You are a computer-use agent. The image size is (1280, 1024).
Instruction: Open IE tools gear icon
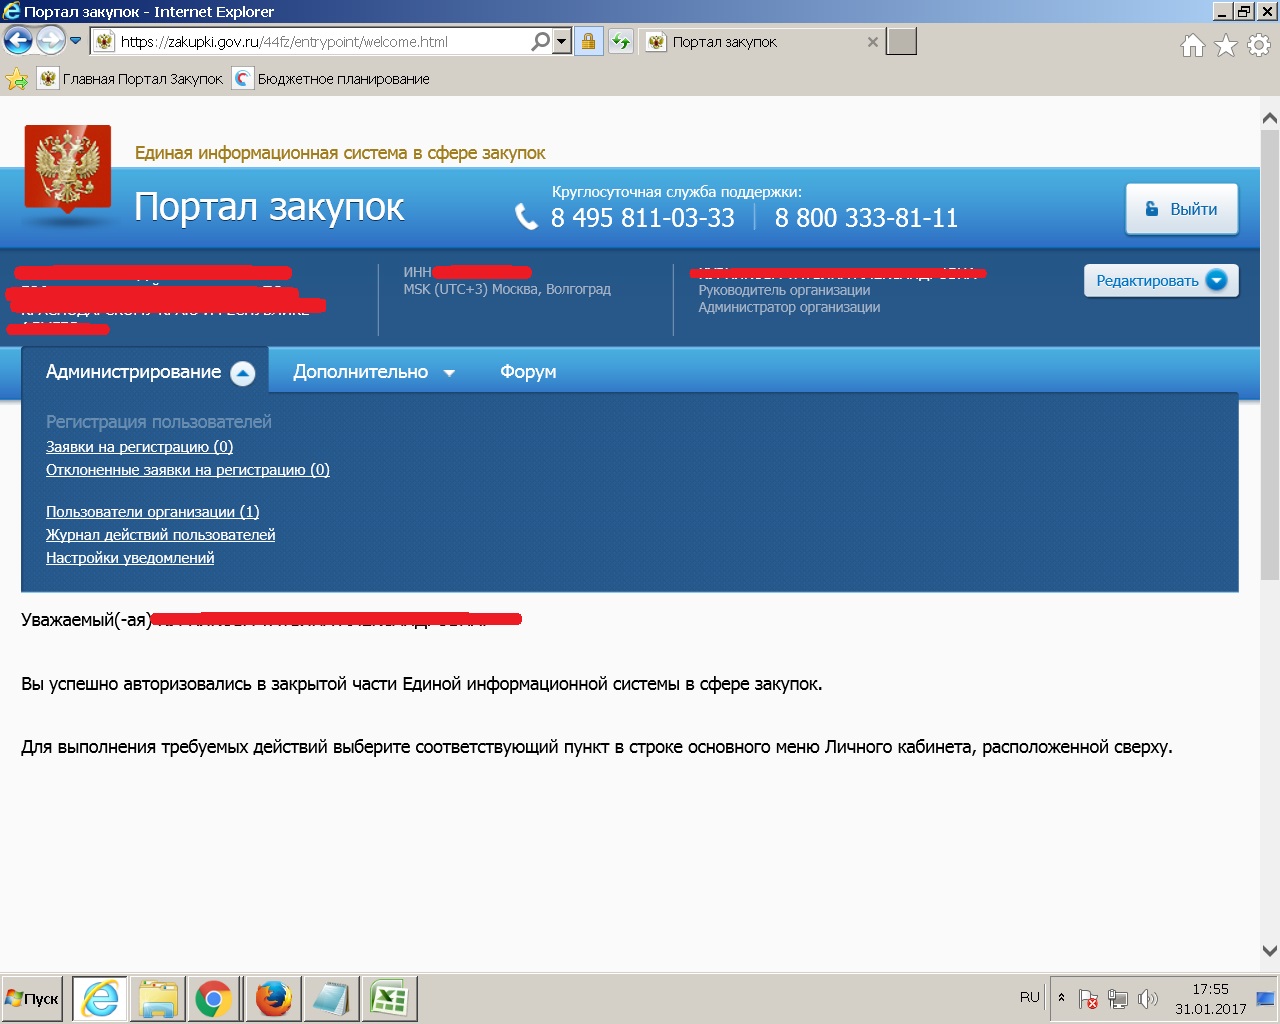(x=1259, y=45)
